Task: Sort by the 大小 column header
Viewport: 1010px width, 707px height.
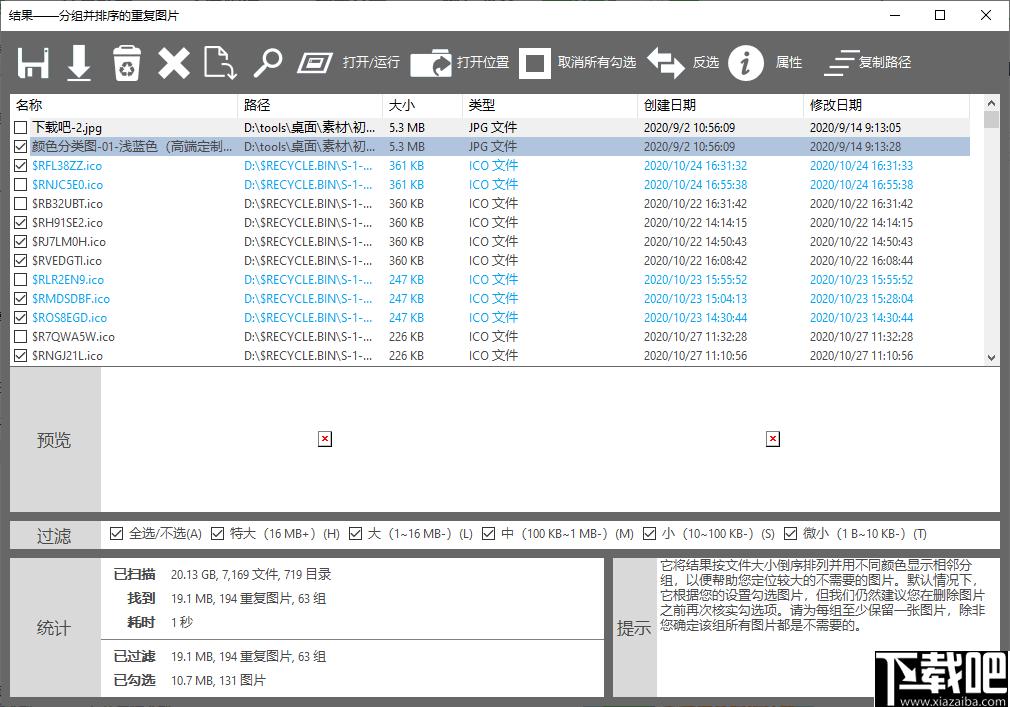Action: pyautogui.click(x=423, y=105)
